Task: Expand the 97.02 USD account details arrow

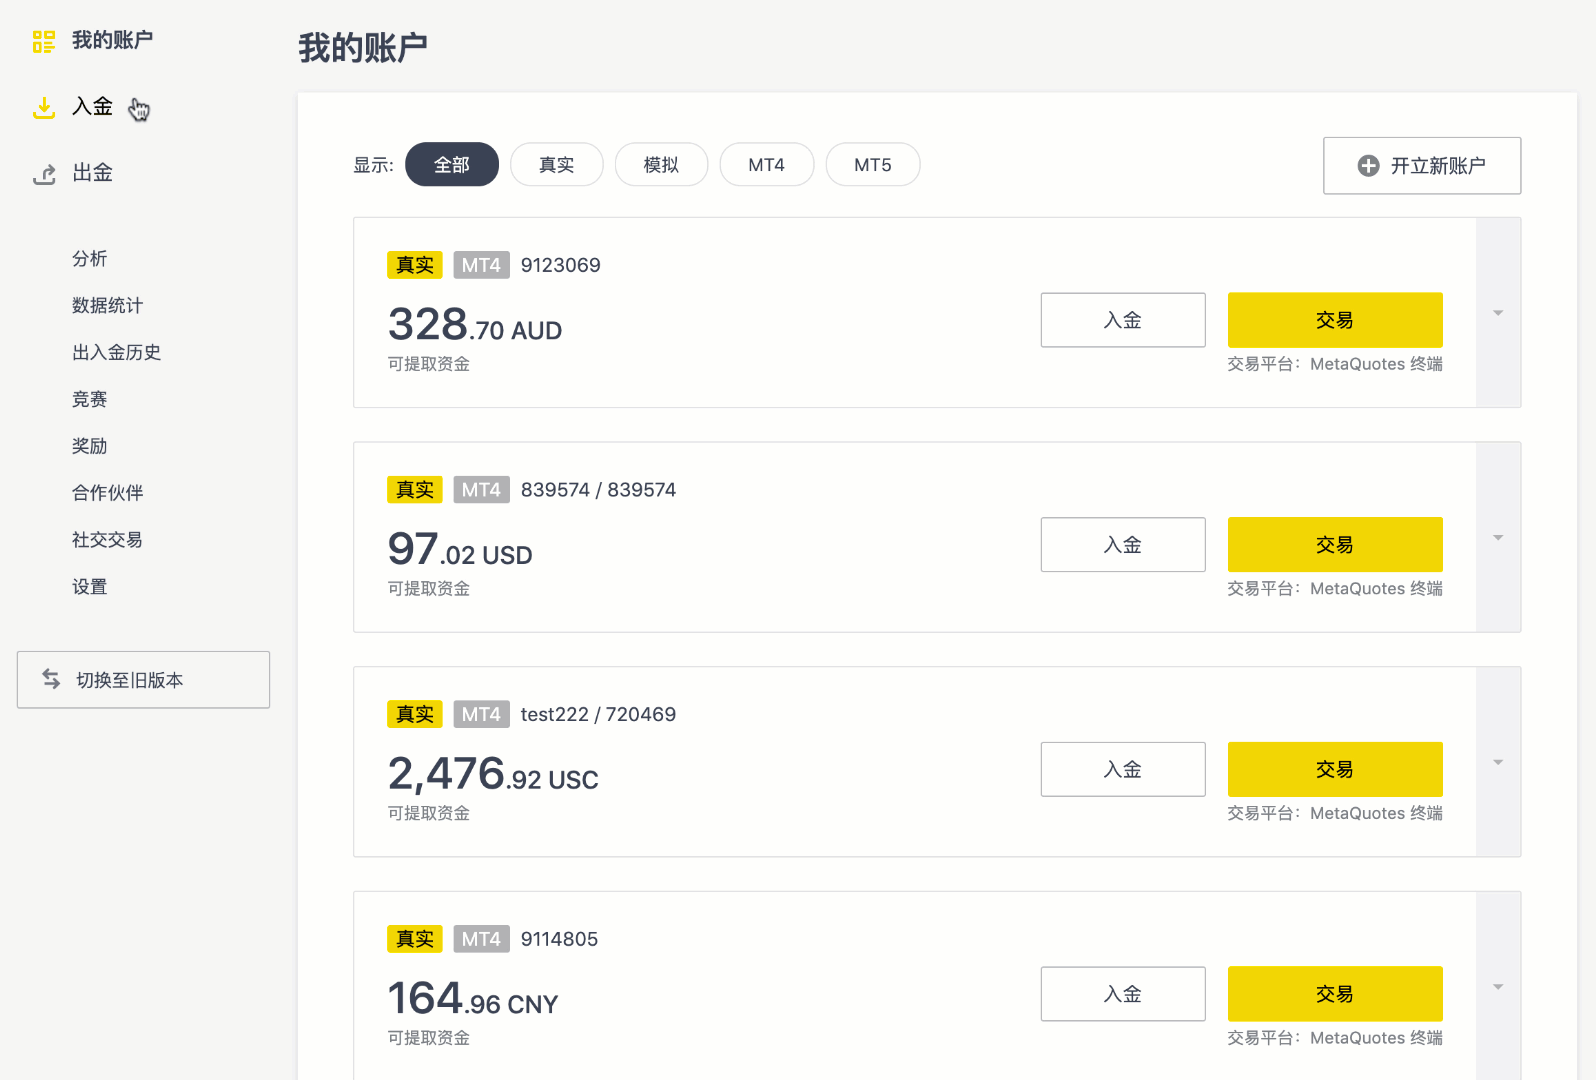Action: (1498, 538)
